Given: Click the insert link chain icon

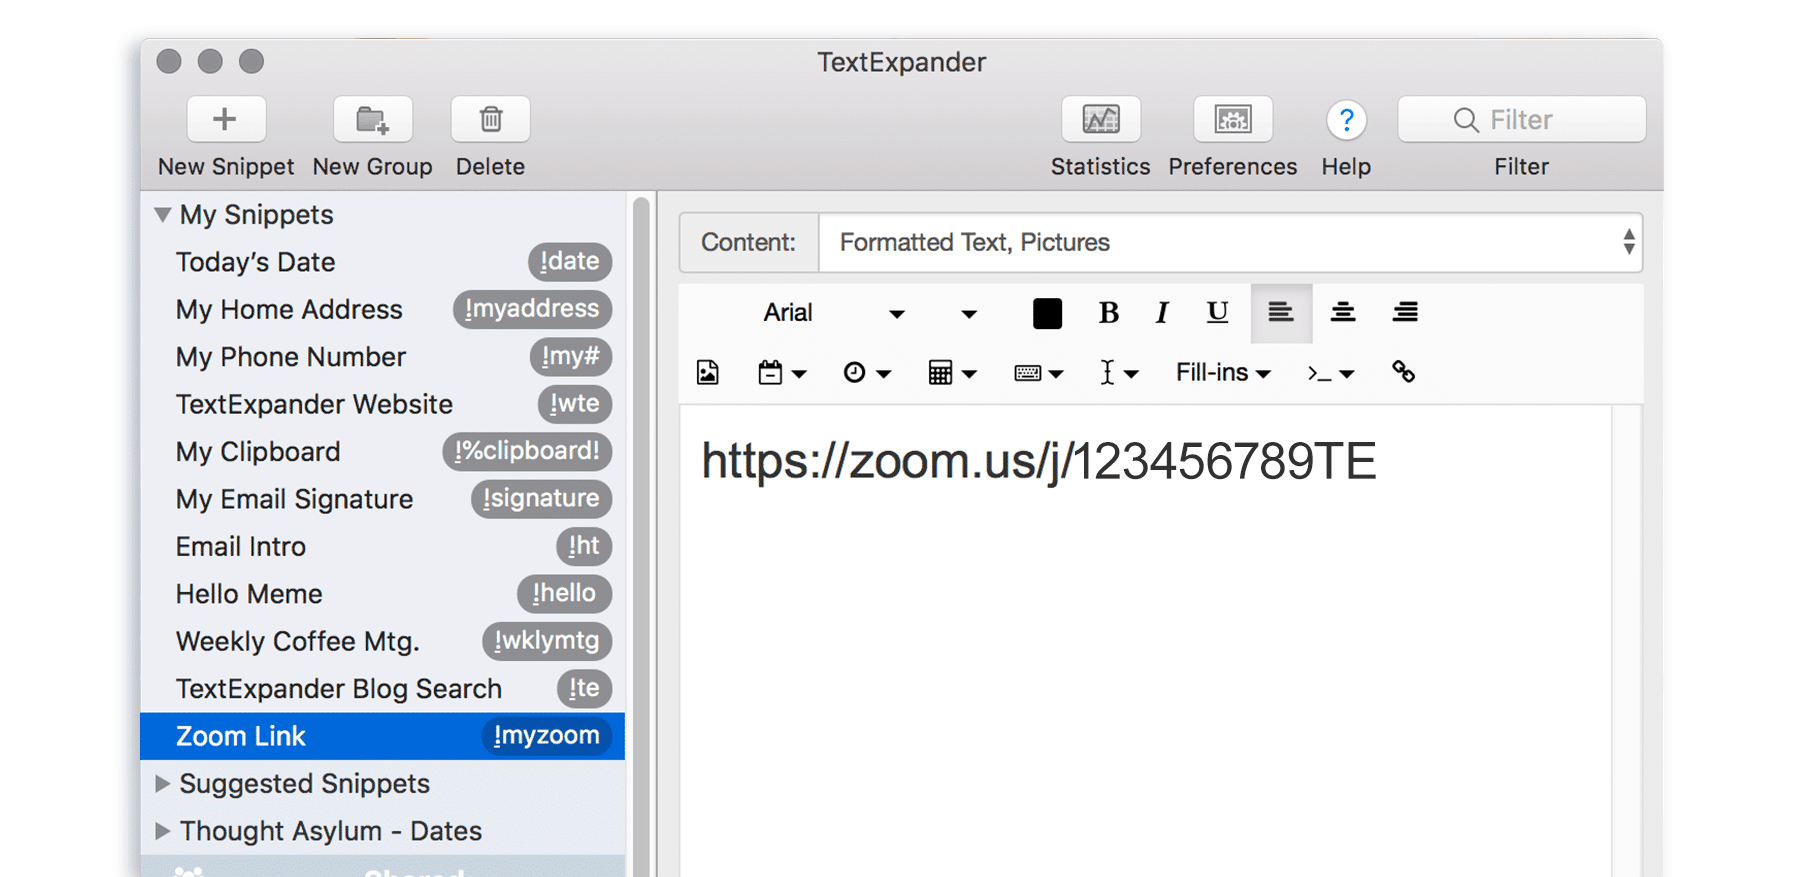Looking at the screenshot, I should pyautogui.click(x=1403, y=372).
